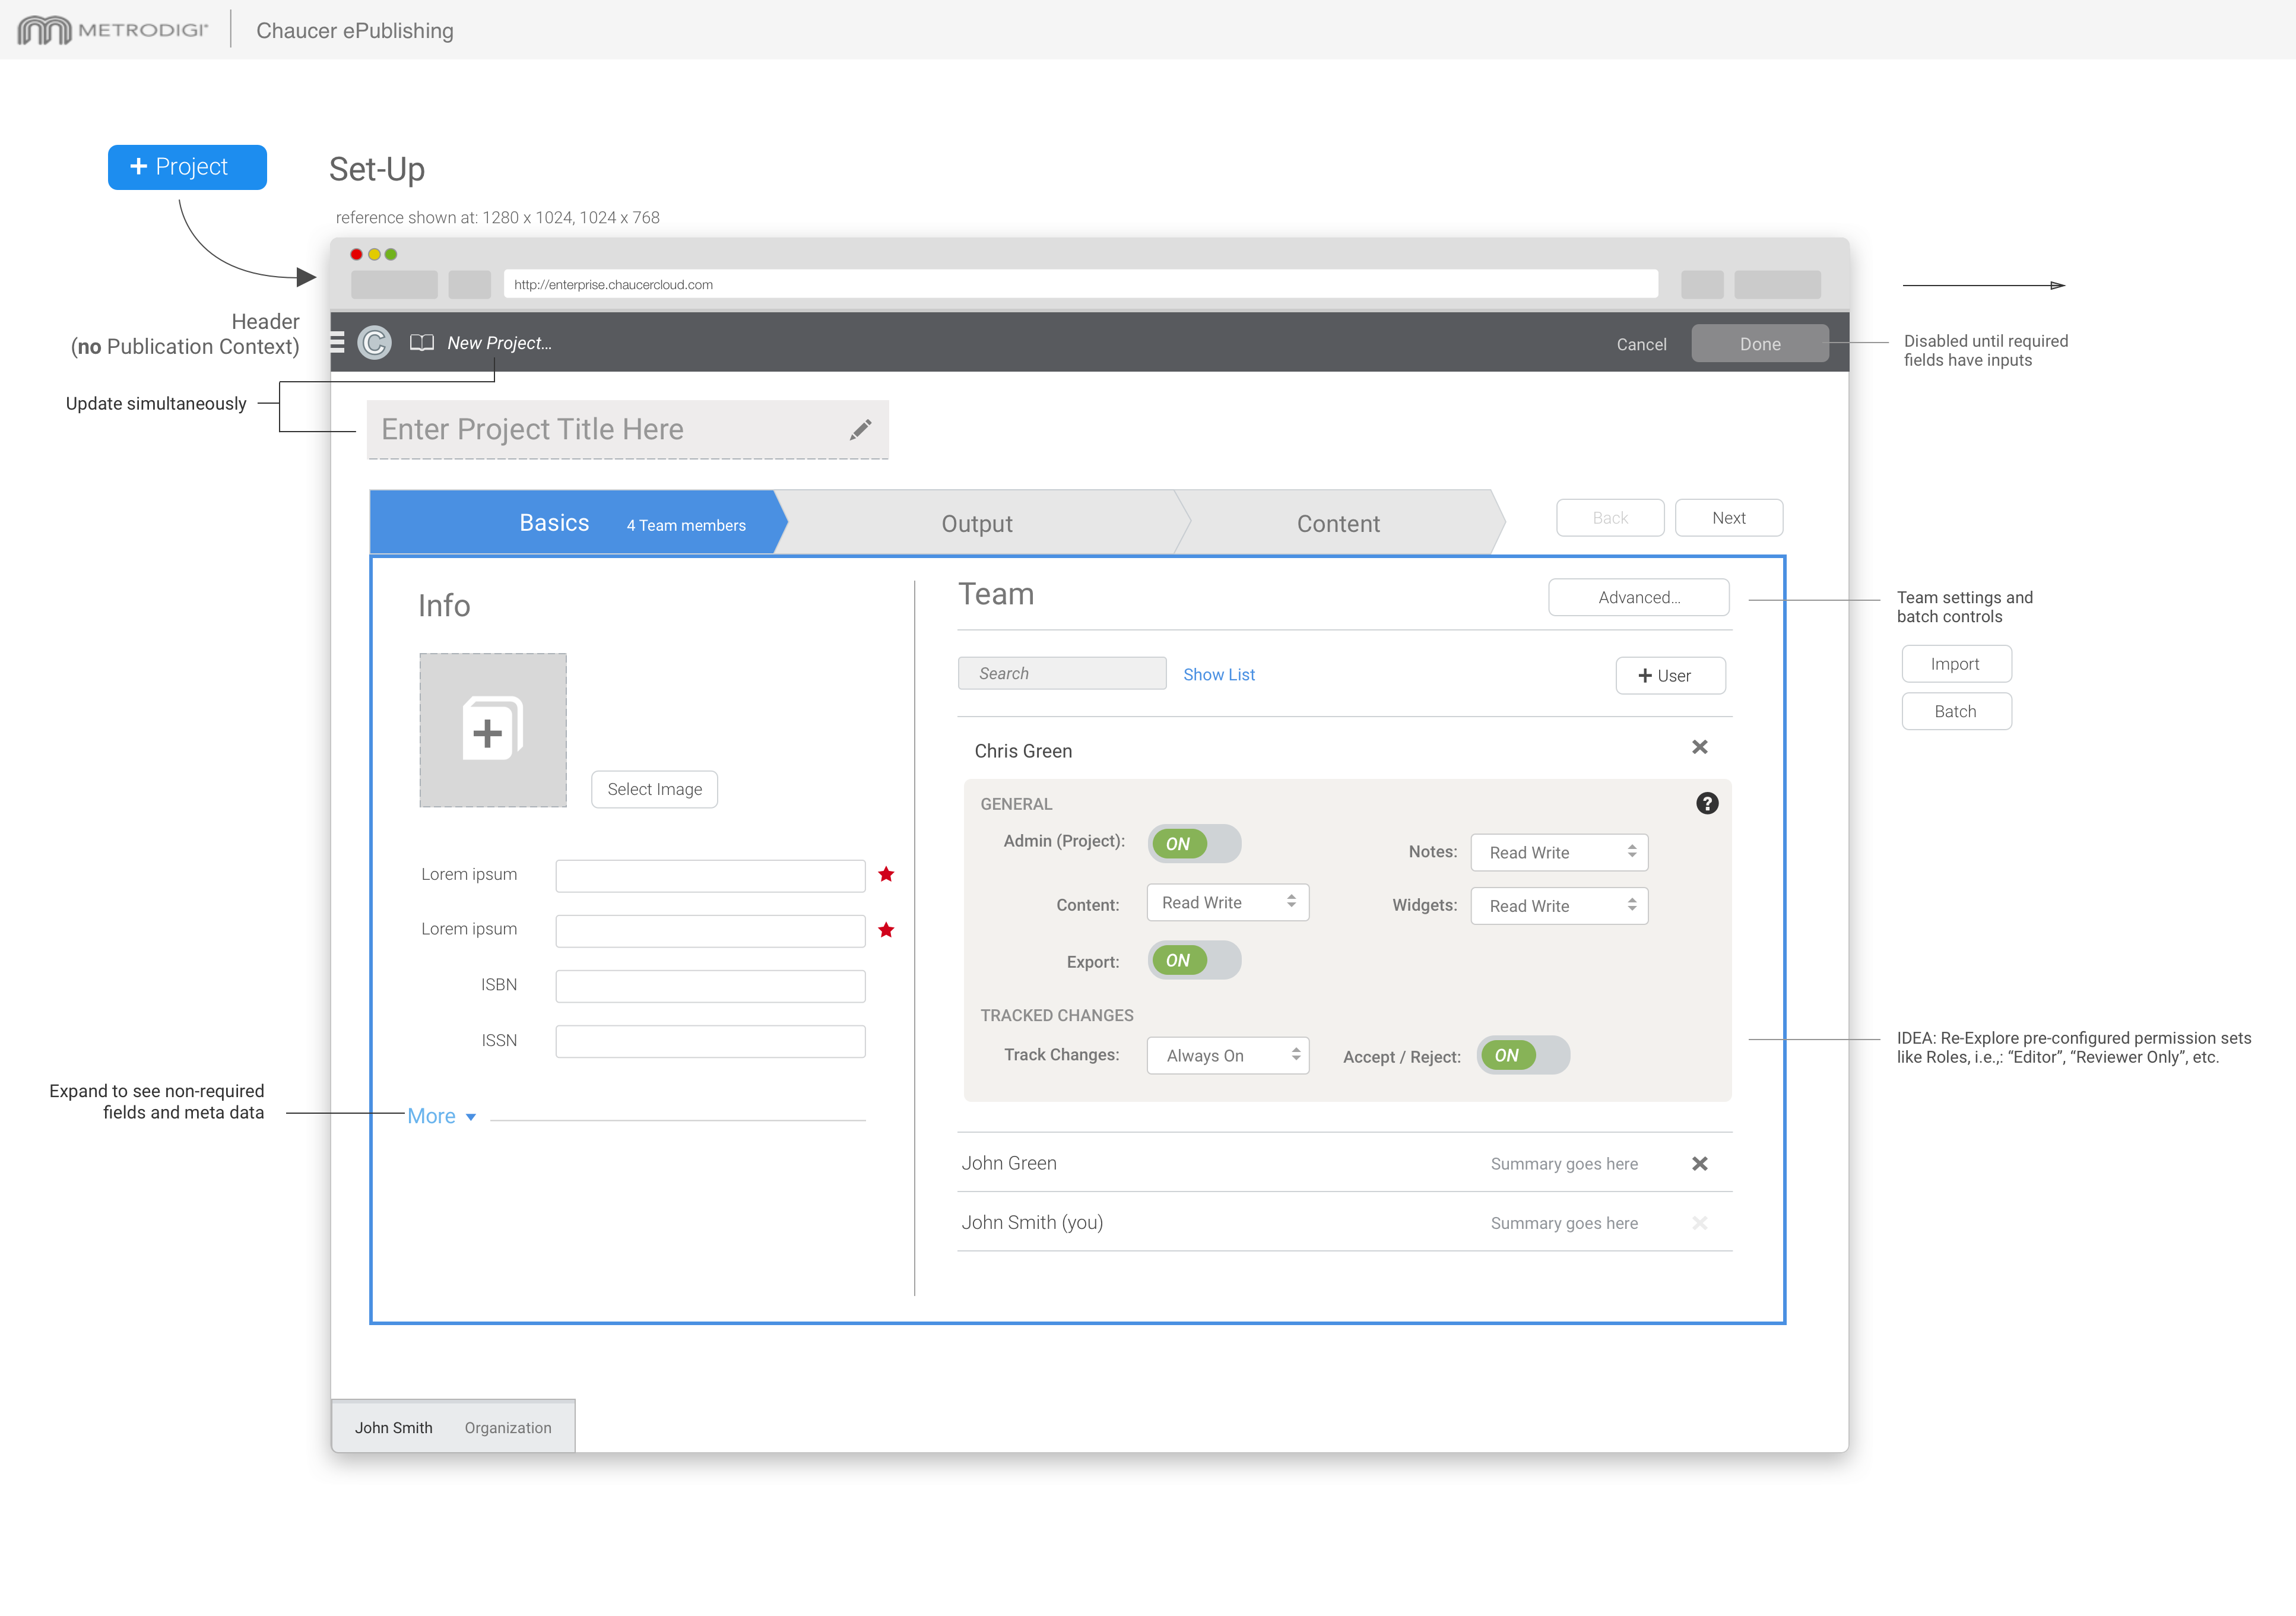Toggle the Export switch

pyautogui.click(x=1194, y=961)
